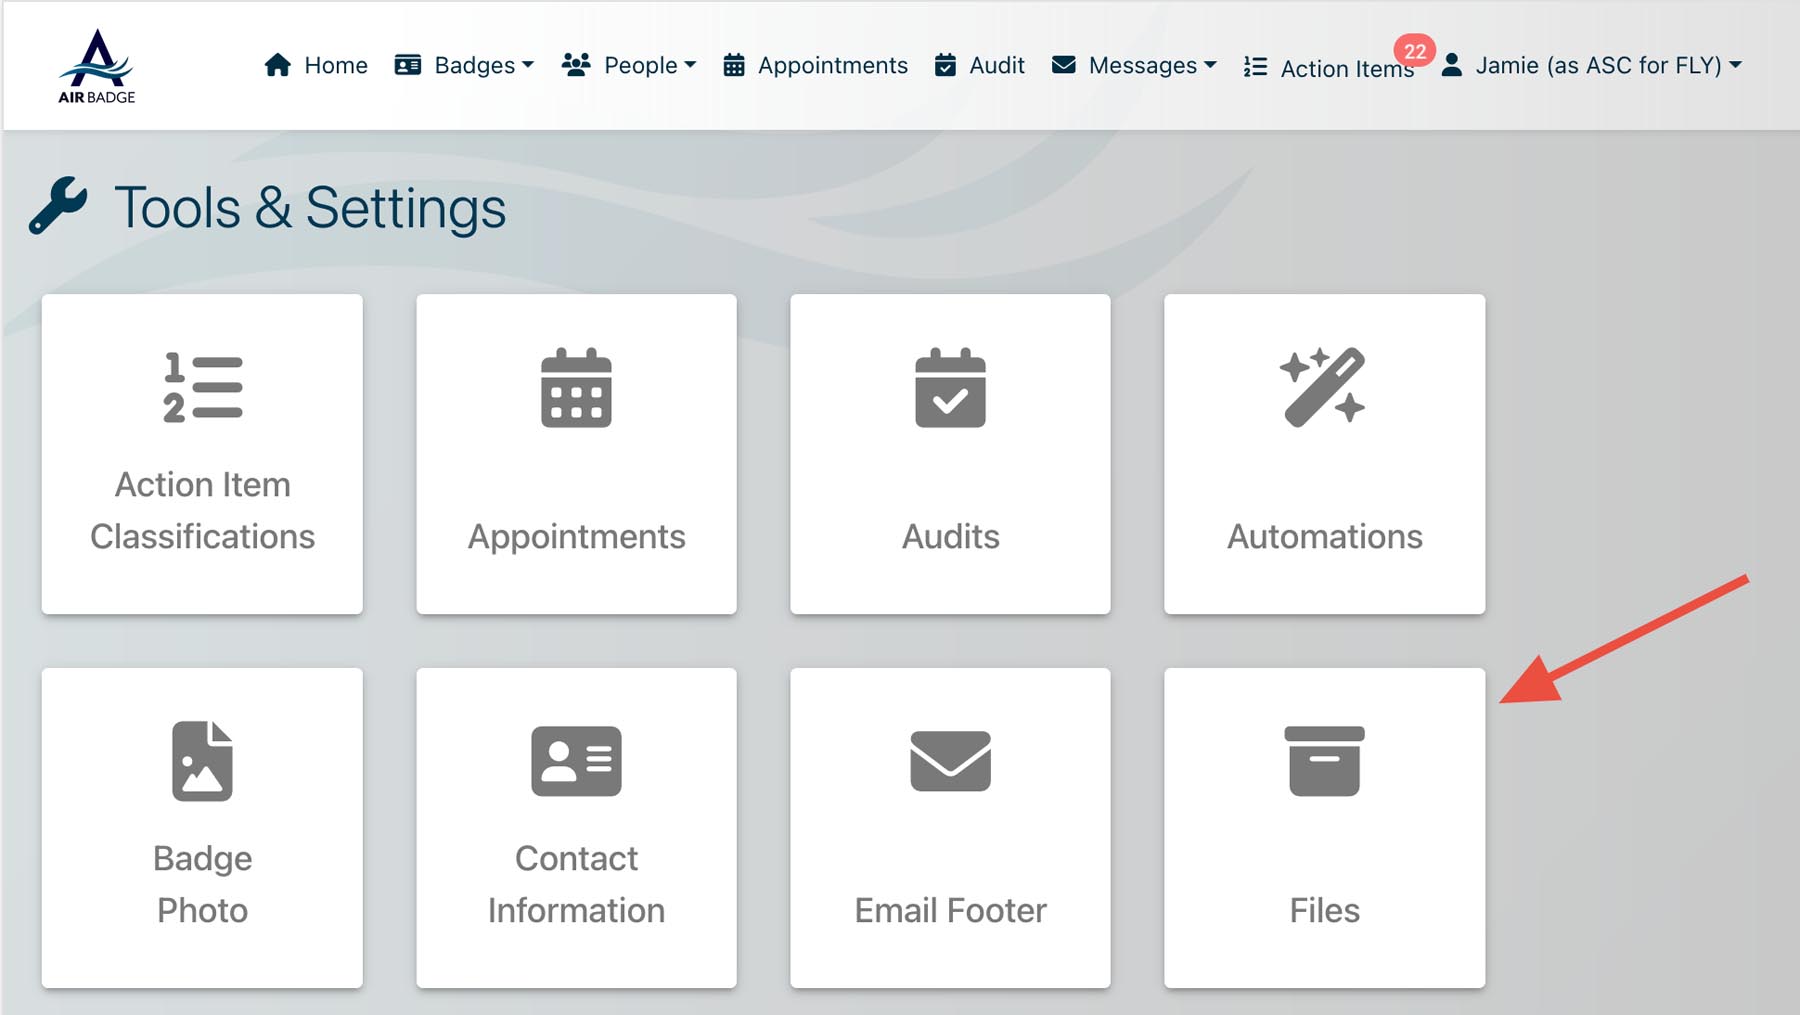Expand the People dropdown in navbar
Screen dimensions: 1800x1015
click(629, 66)
